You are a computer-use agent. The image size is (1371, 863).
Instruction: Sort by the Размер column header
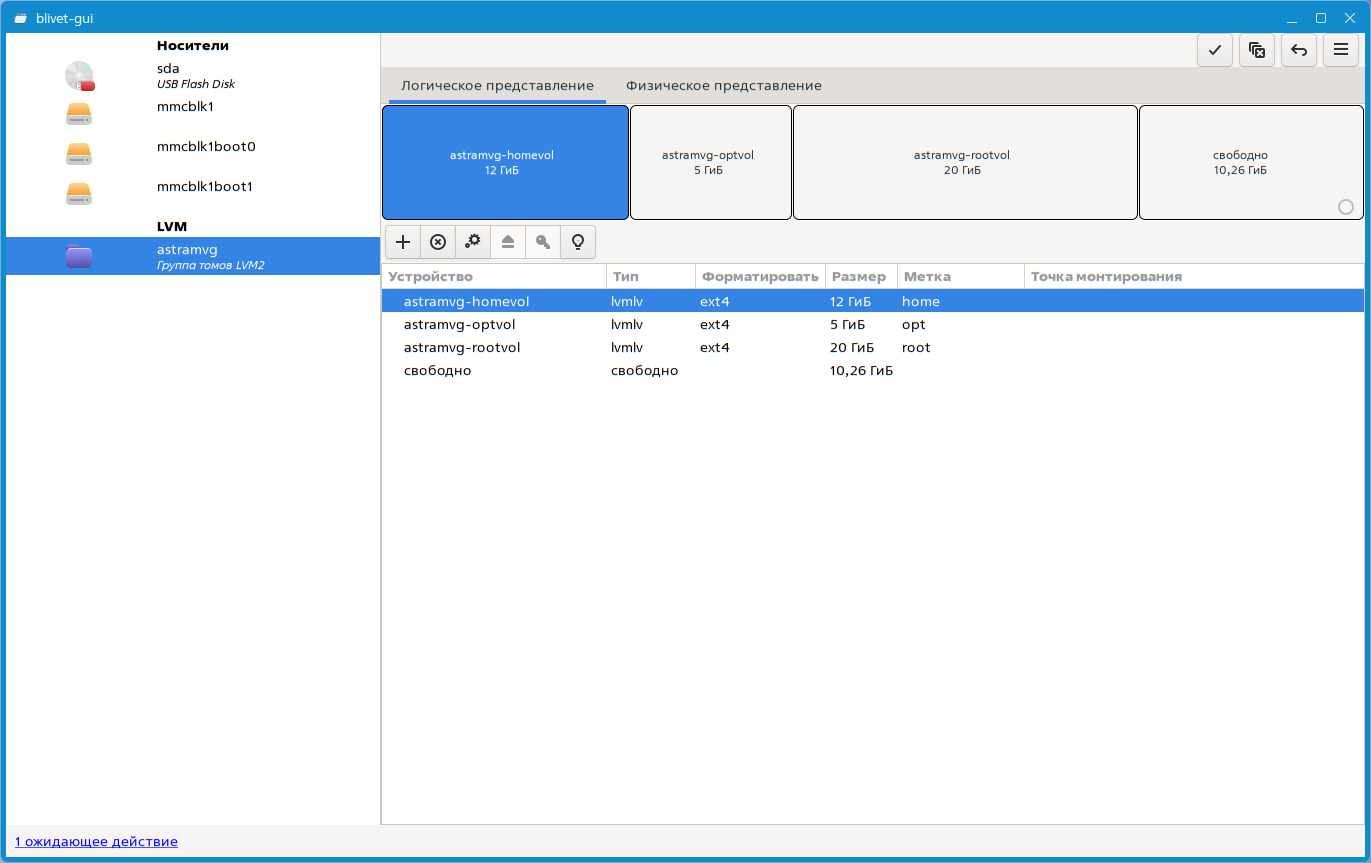point(858,277)
